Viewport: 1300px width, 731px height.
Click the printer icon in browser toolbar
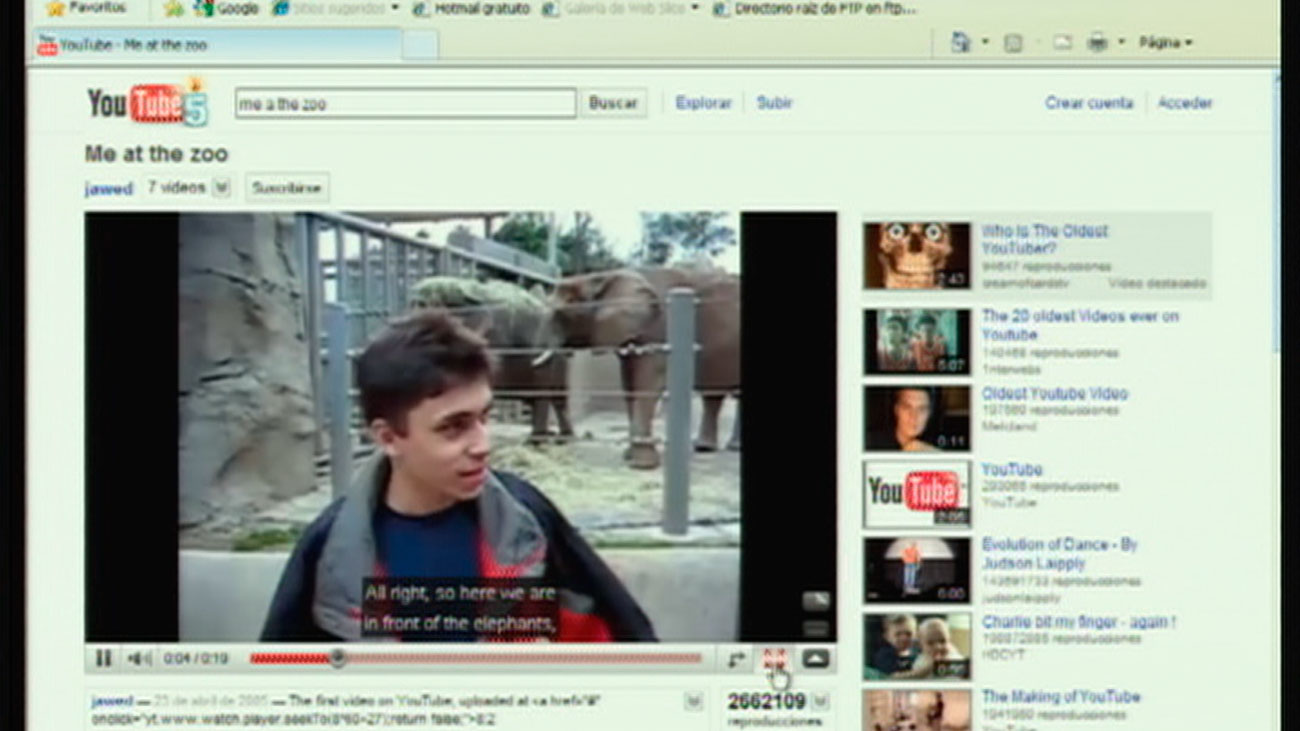1097,42
